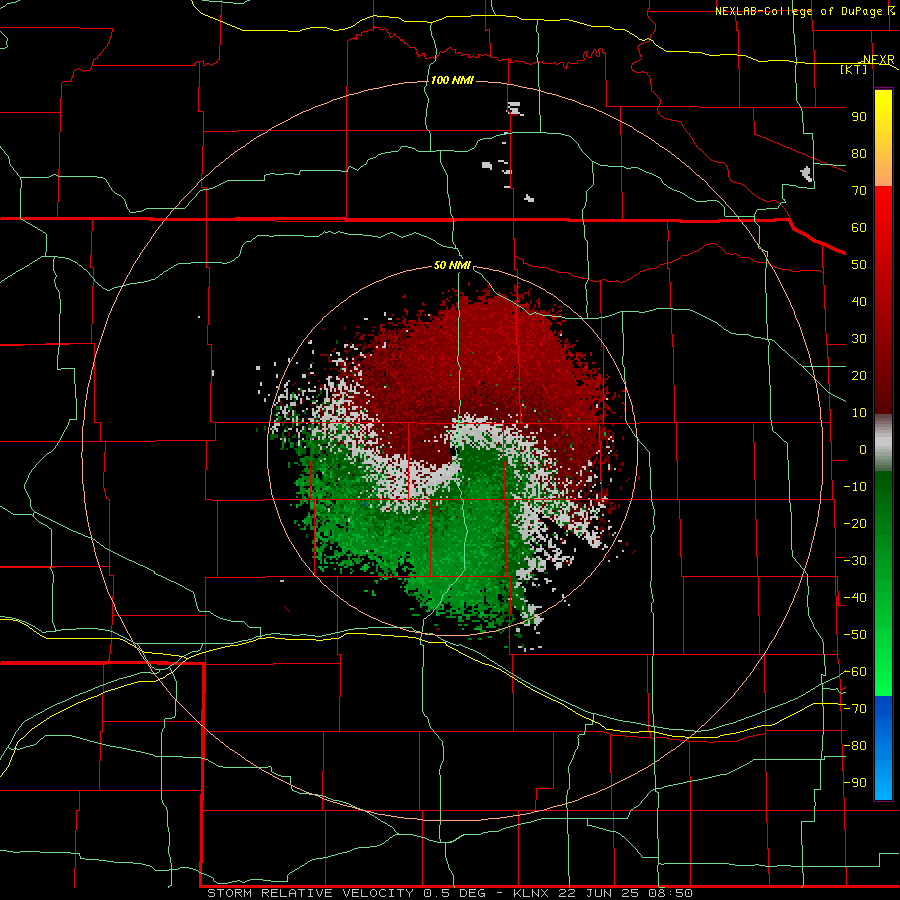
Task: Click the '100 NMI' range ring label
Action: (x=452, y=80)
